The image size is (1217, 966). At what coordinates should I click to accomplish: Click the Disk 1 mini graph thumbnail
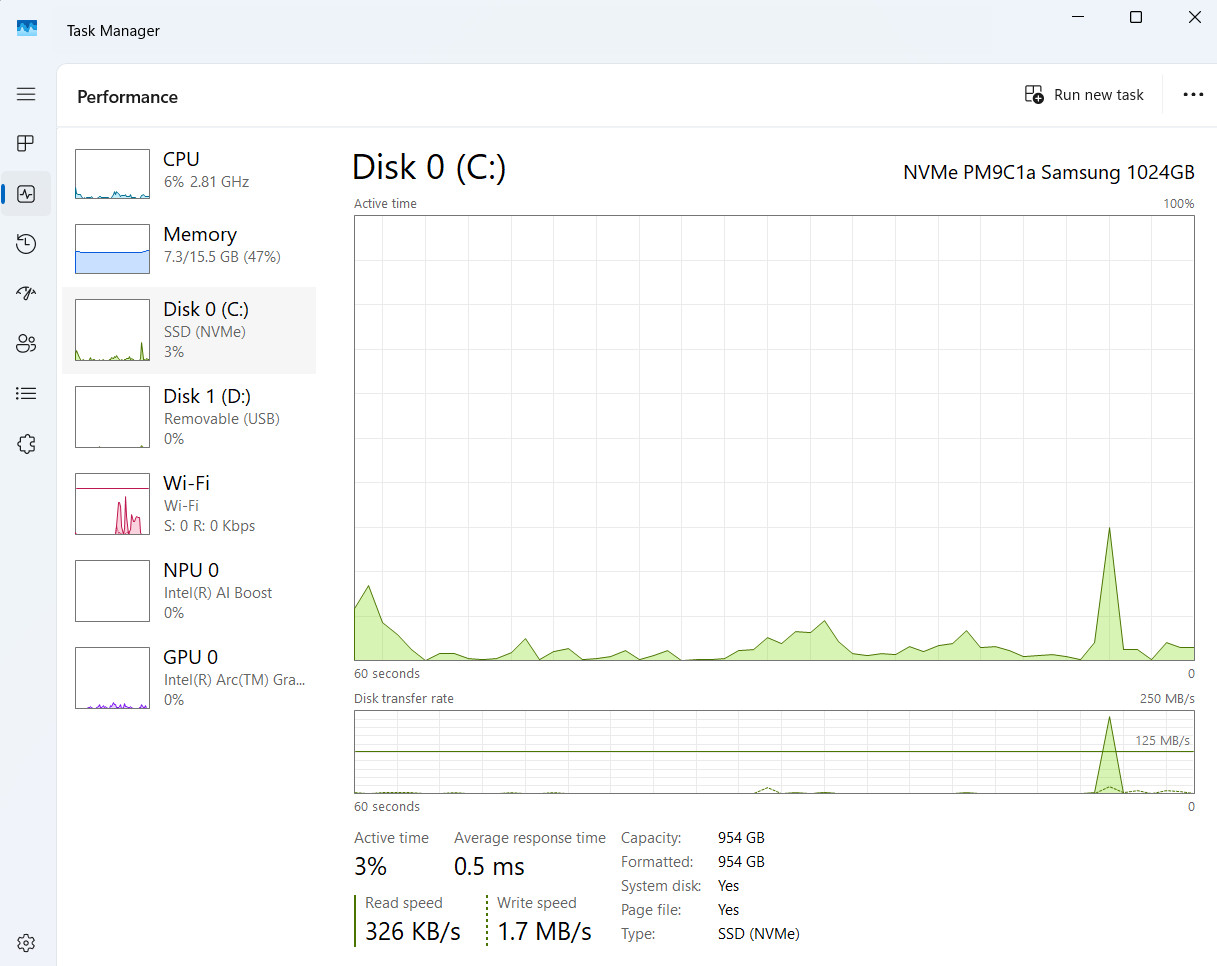pos(112,417)
